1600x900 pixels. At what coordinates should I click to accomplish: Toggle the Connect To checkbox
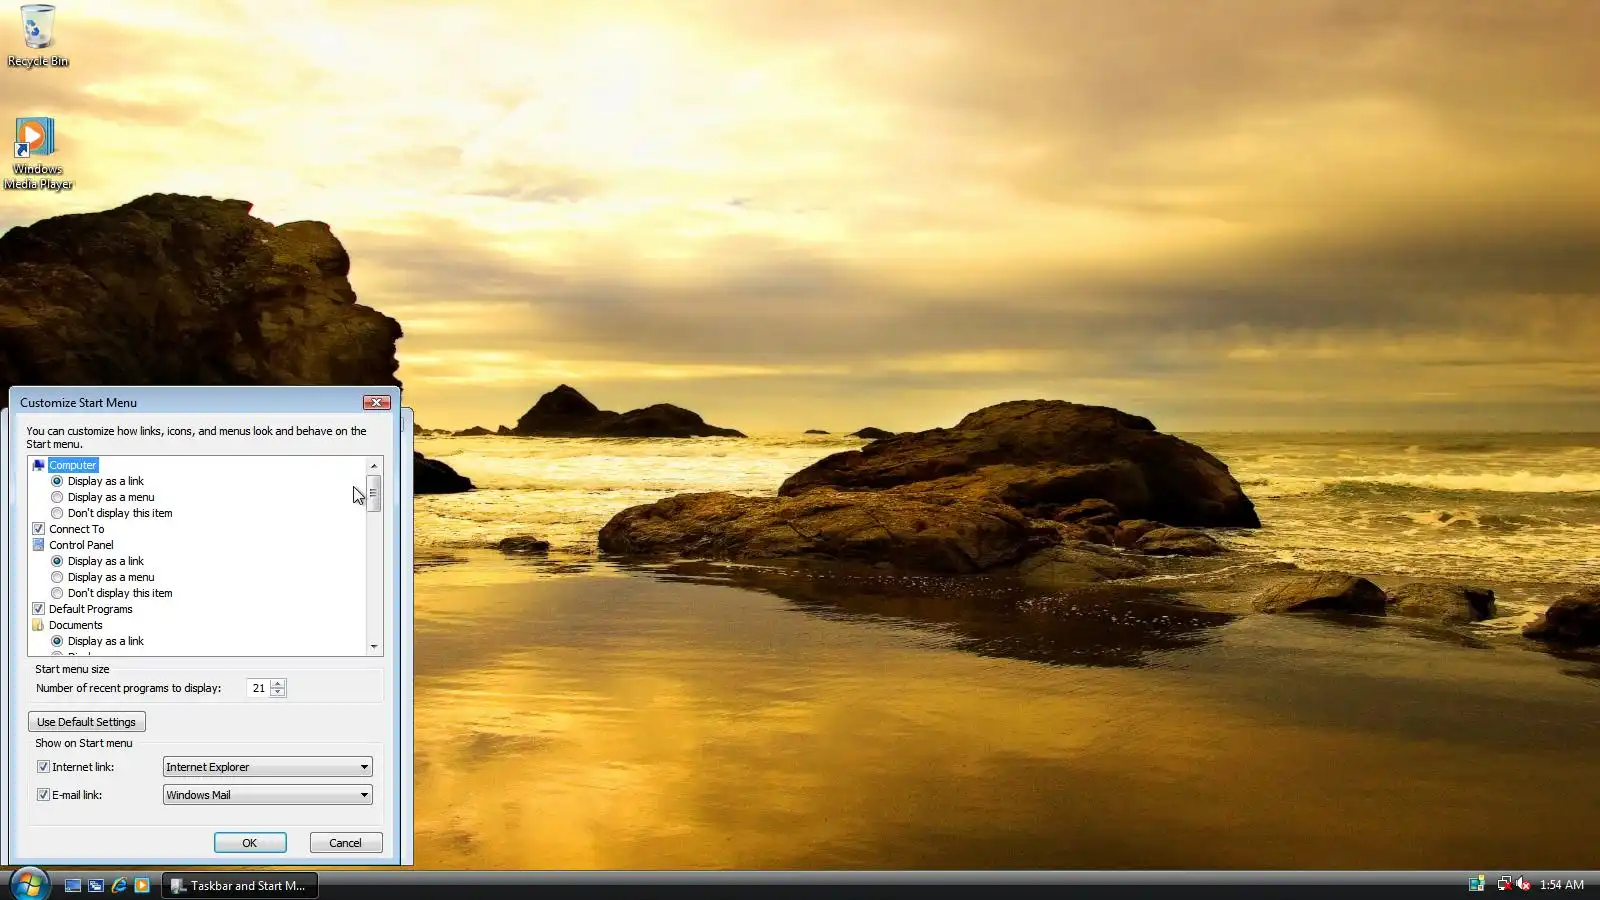[x=39, y=529]
